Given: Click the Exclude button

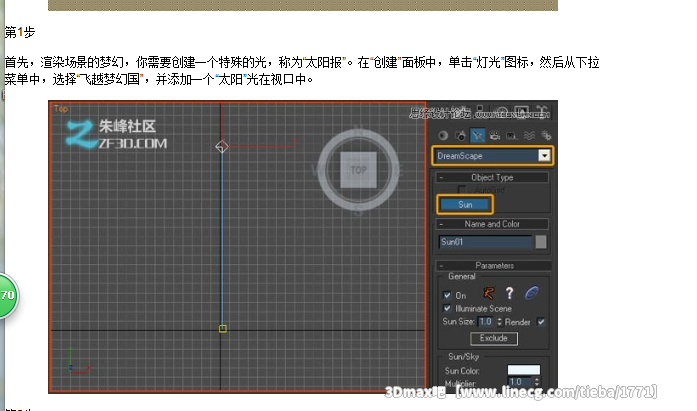Looking at the screenshot, I should point(493,338).
